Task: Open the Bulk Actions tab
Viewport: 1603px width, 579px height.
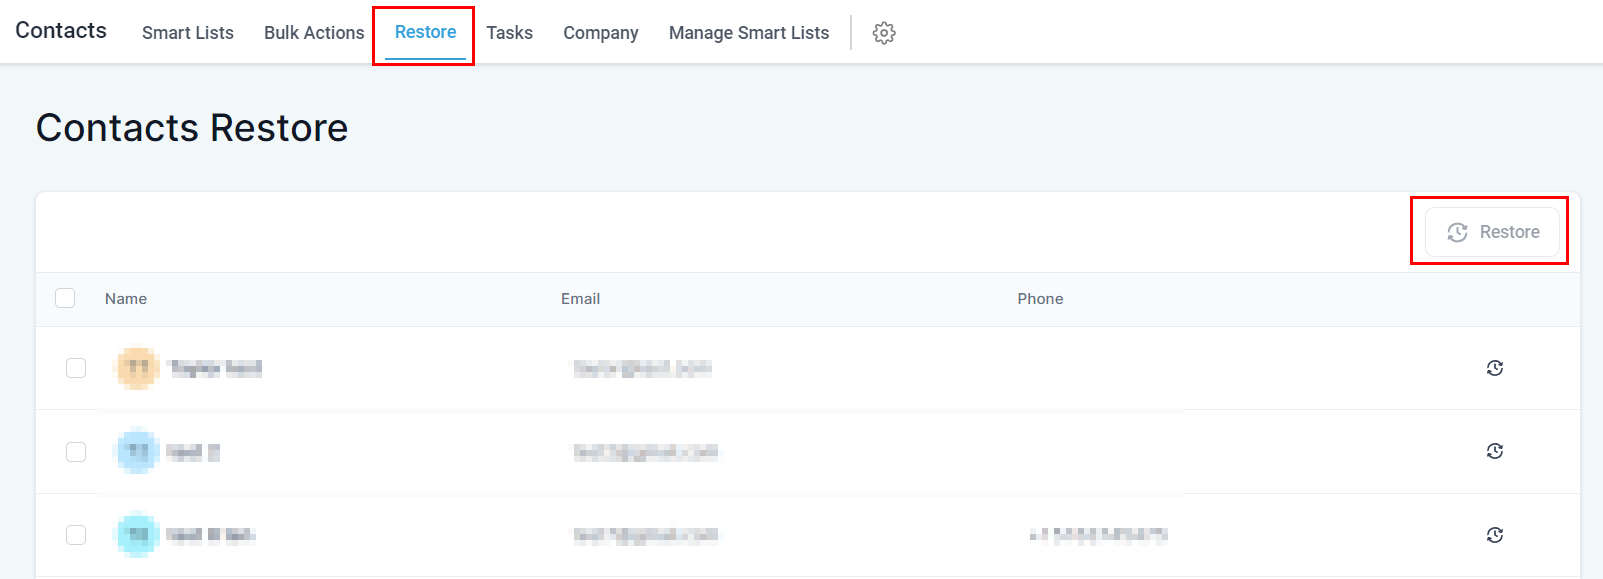Action: (314, 33)
